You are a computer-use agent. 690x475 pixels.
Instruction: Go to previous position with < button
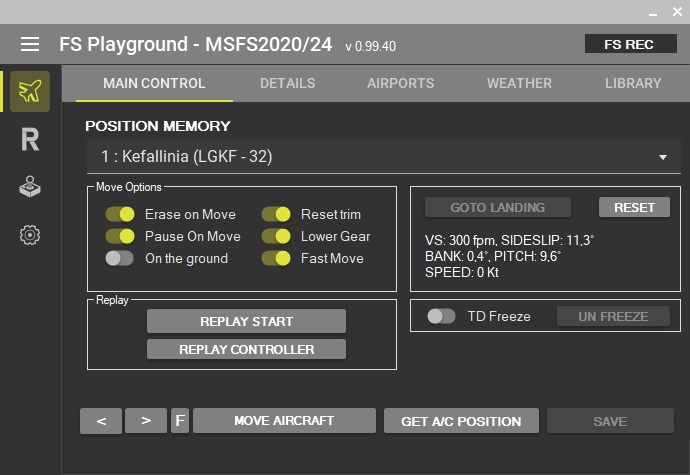pyautogui.click(x=101, y=421)
